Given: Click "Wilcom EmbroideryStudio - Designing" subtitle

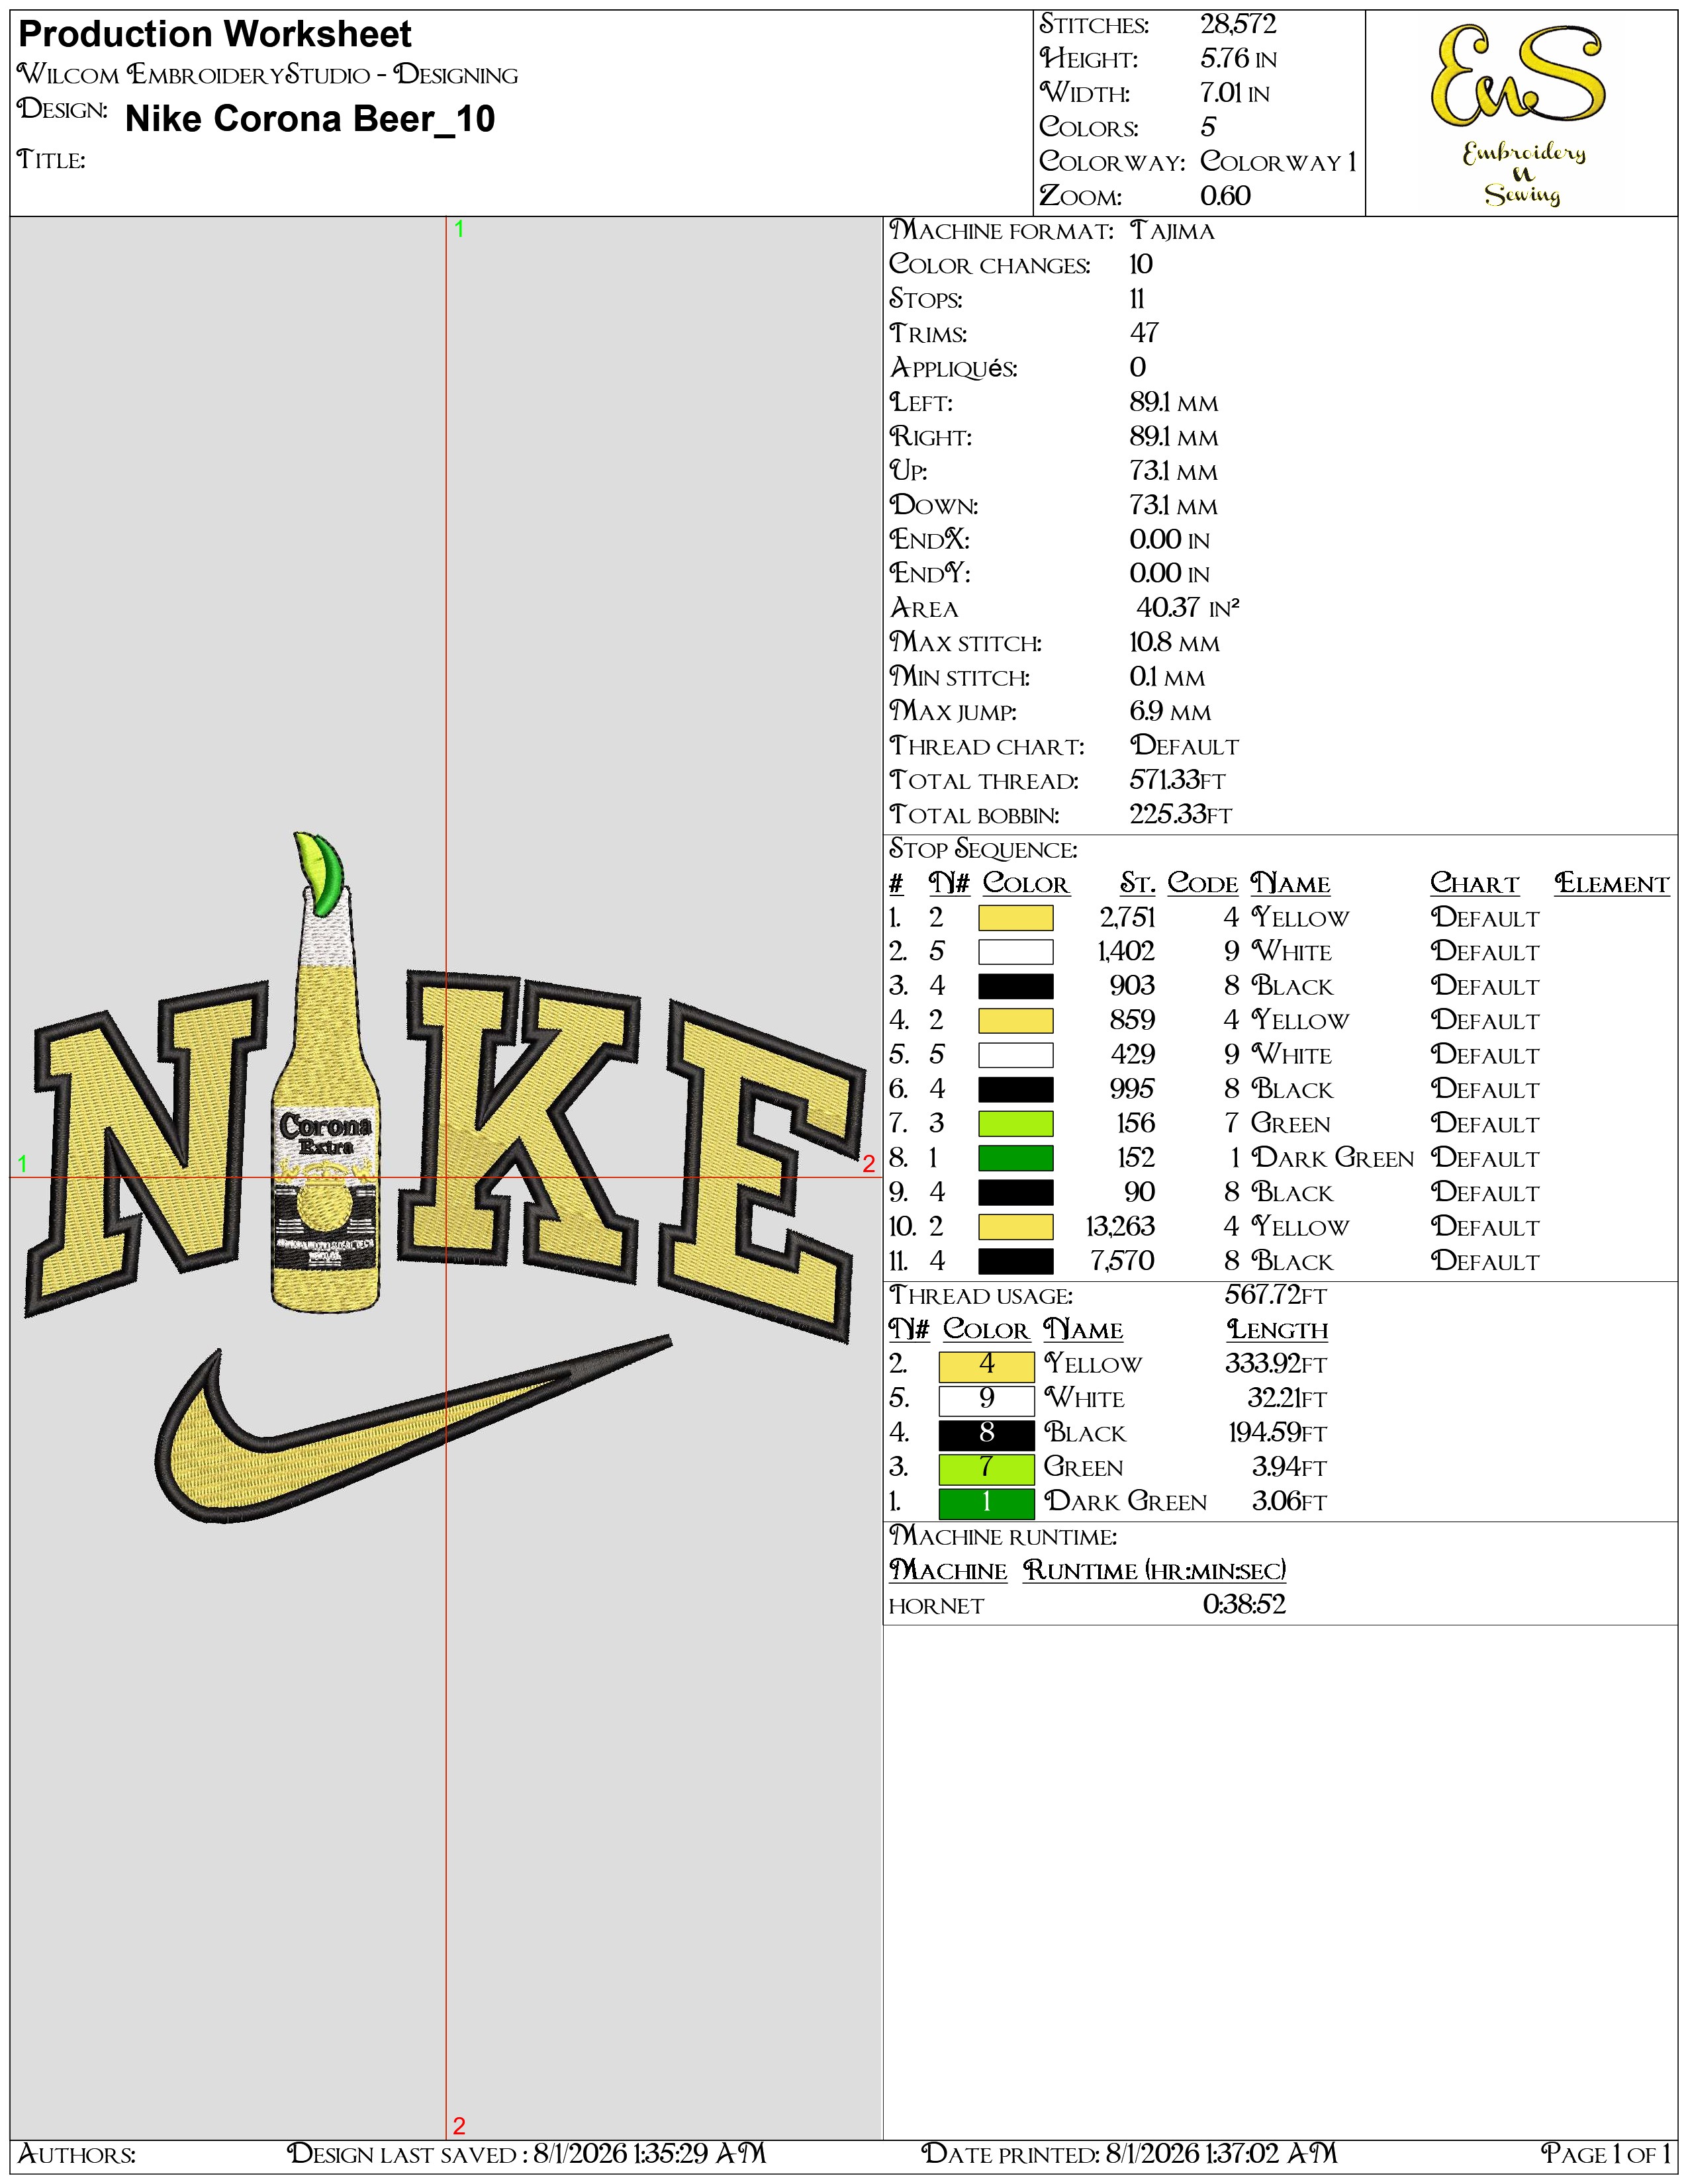Looking at the screenshot, I should point(268,75).
